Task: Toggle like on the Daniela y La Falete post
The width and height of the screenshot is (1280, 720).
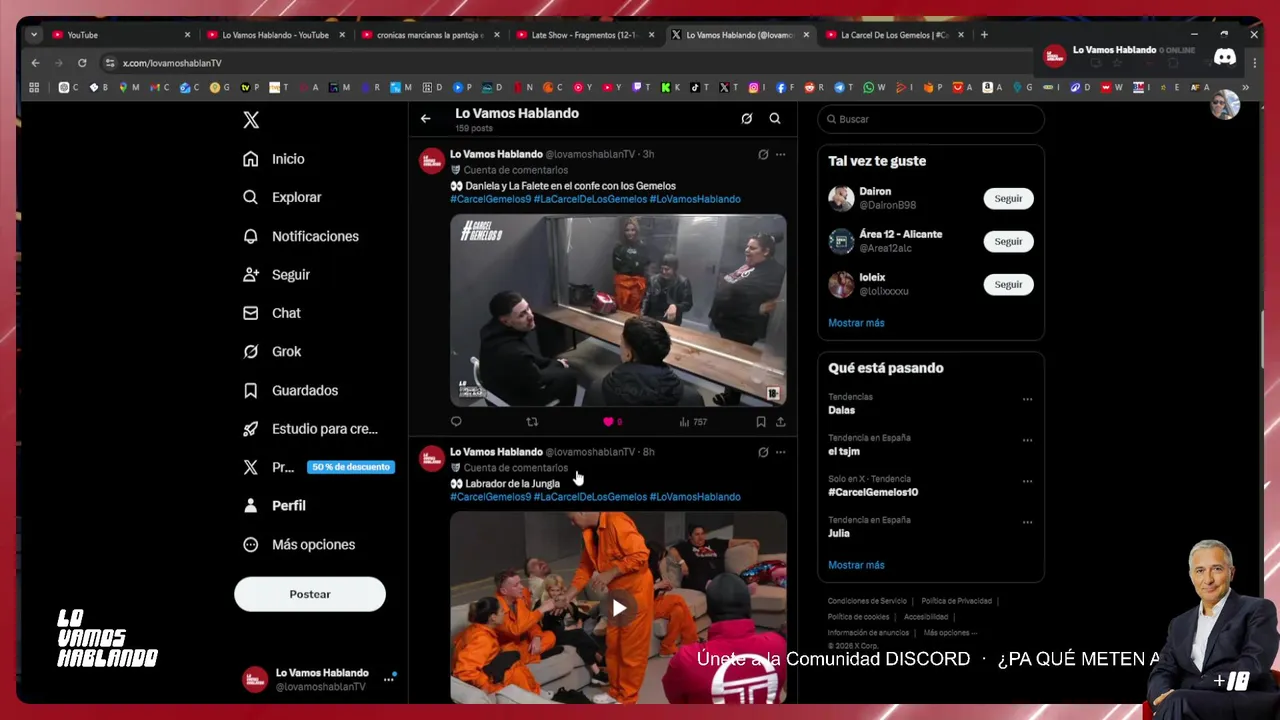Action: coord(608,422)
